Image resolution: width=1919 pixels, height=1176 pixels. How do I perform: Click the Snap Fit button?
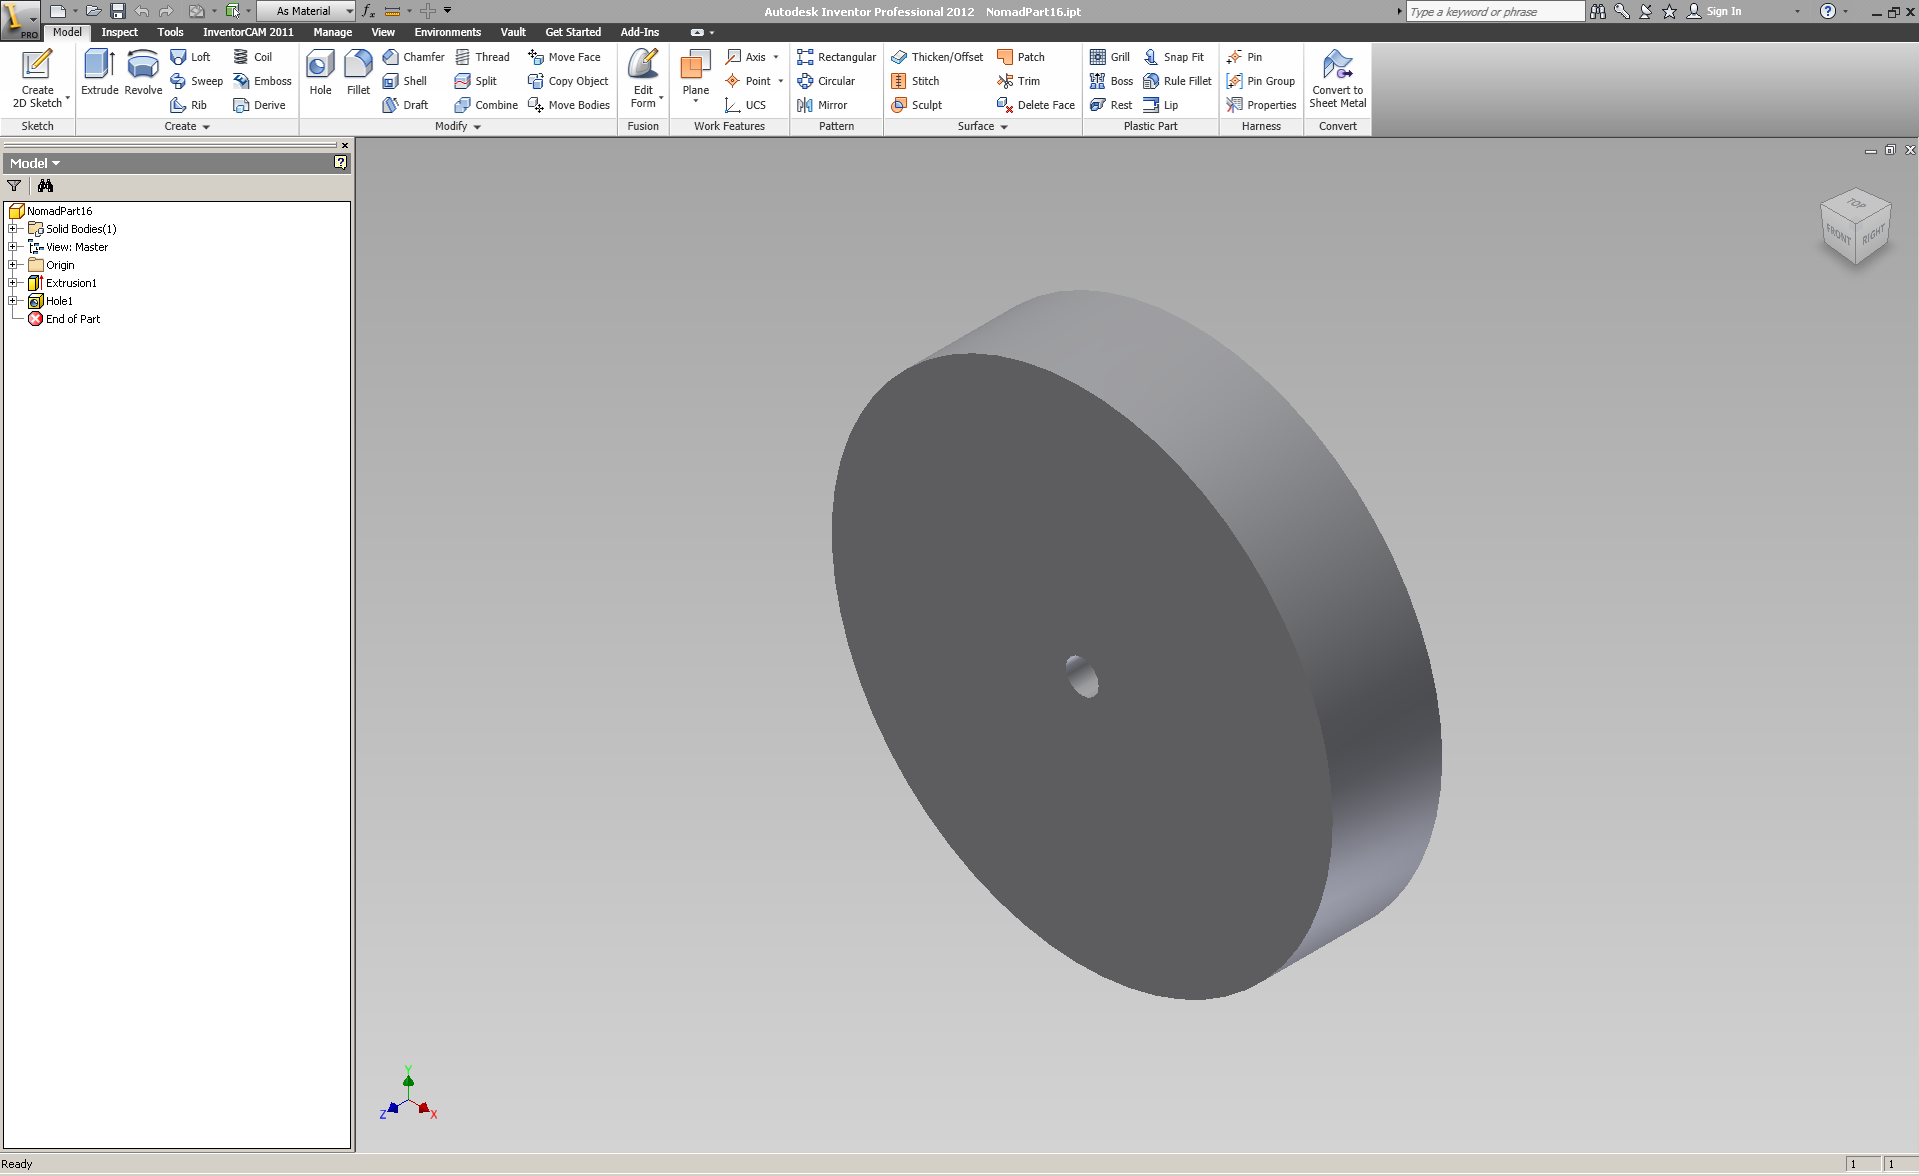[x=1174, y=57]
